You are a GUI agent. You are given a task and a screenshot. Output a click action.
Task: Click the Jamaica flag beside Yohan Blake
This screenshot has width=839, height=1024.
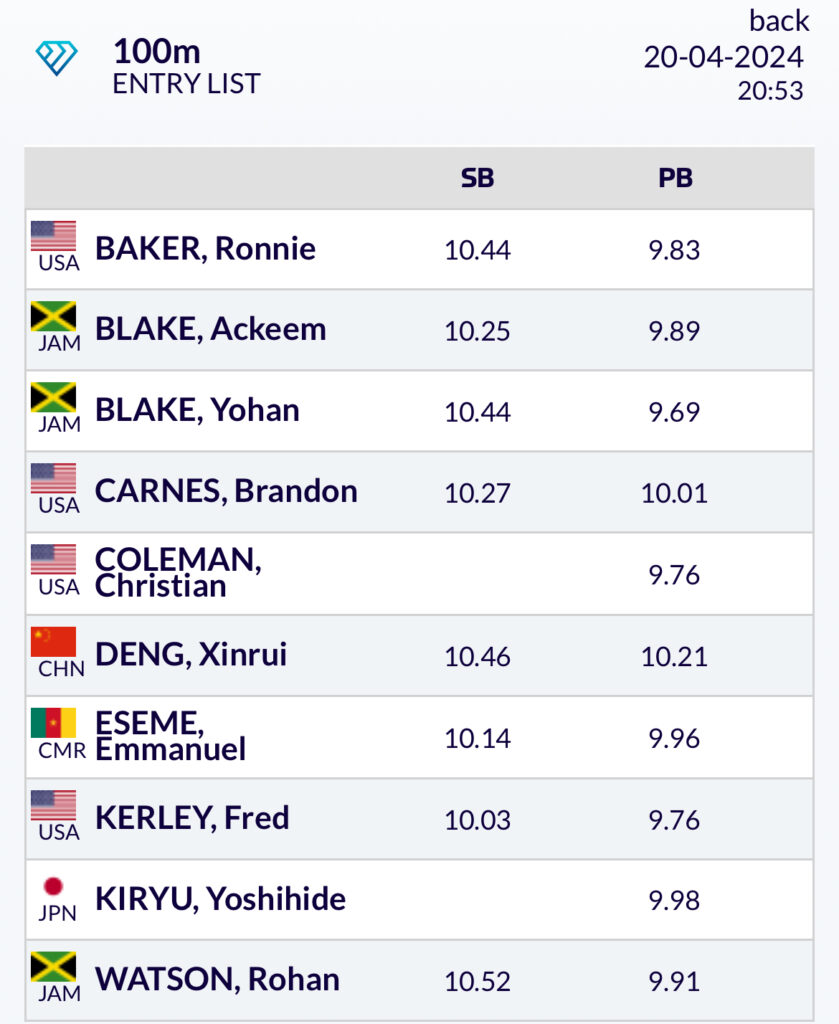point(54,397)
